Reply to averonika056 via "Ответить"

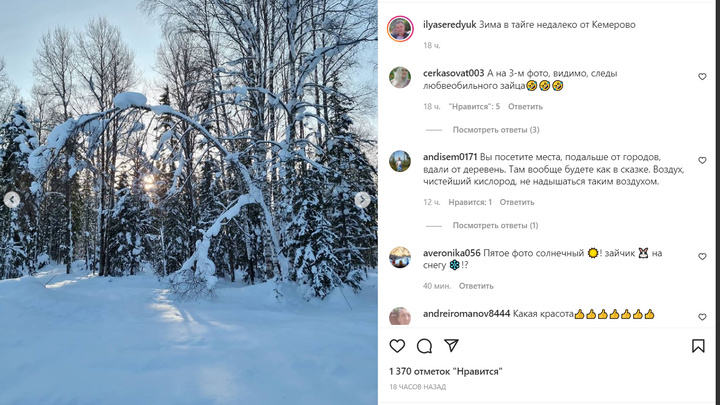[x=476, y=286]
